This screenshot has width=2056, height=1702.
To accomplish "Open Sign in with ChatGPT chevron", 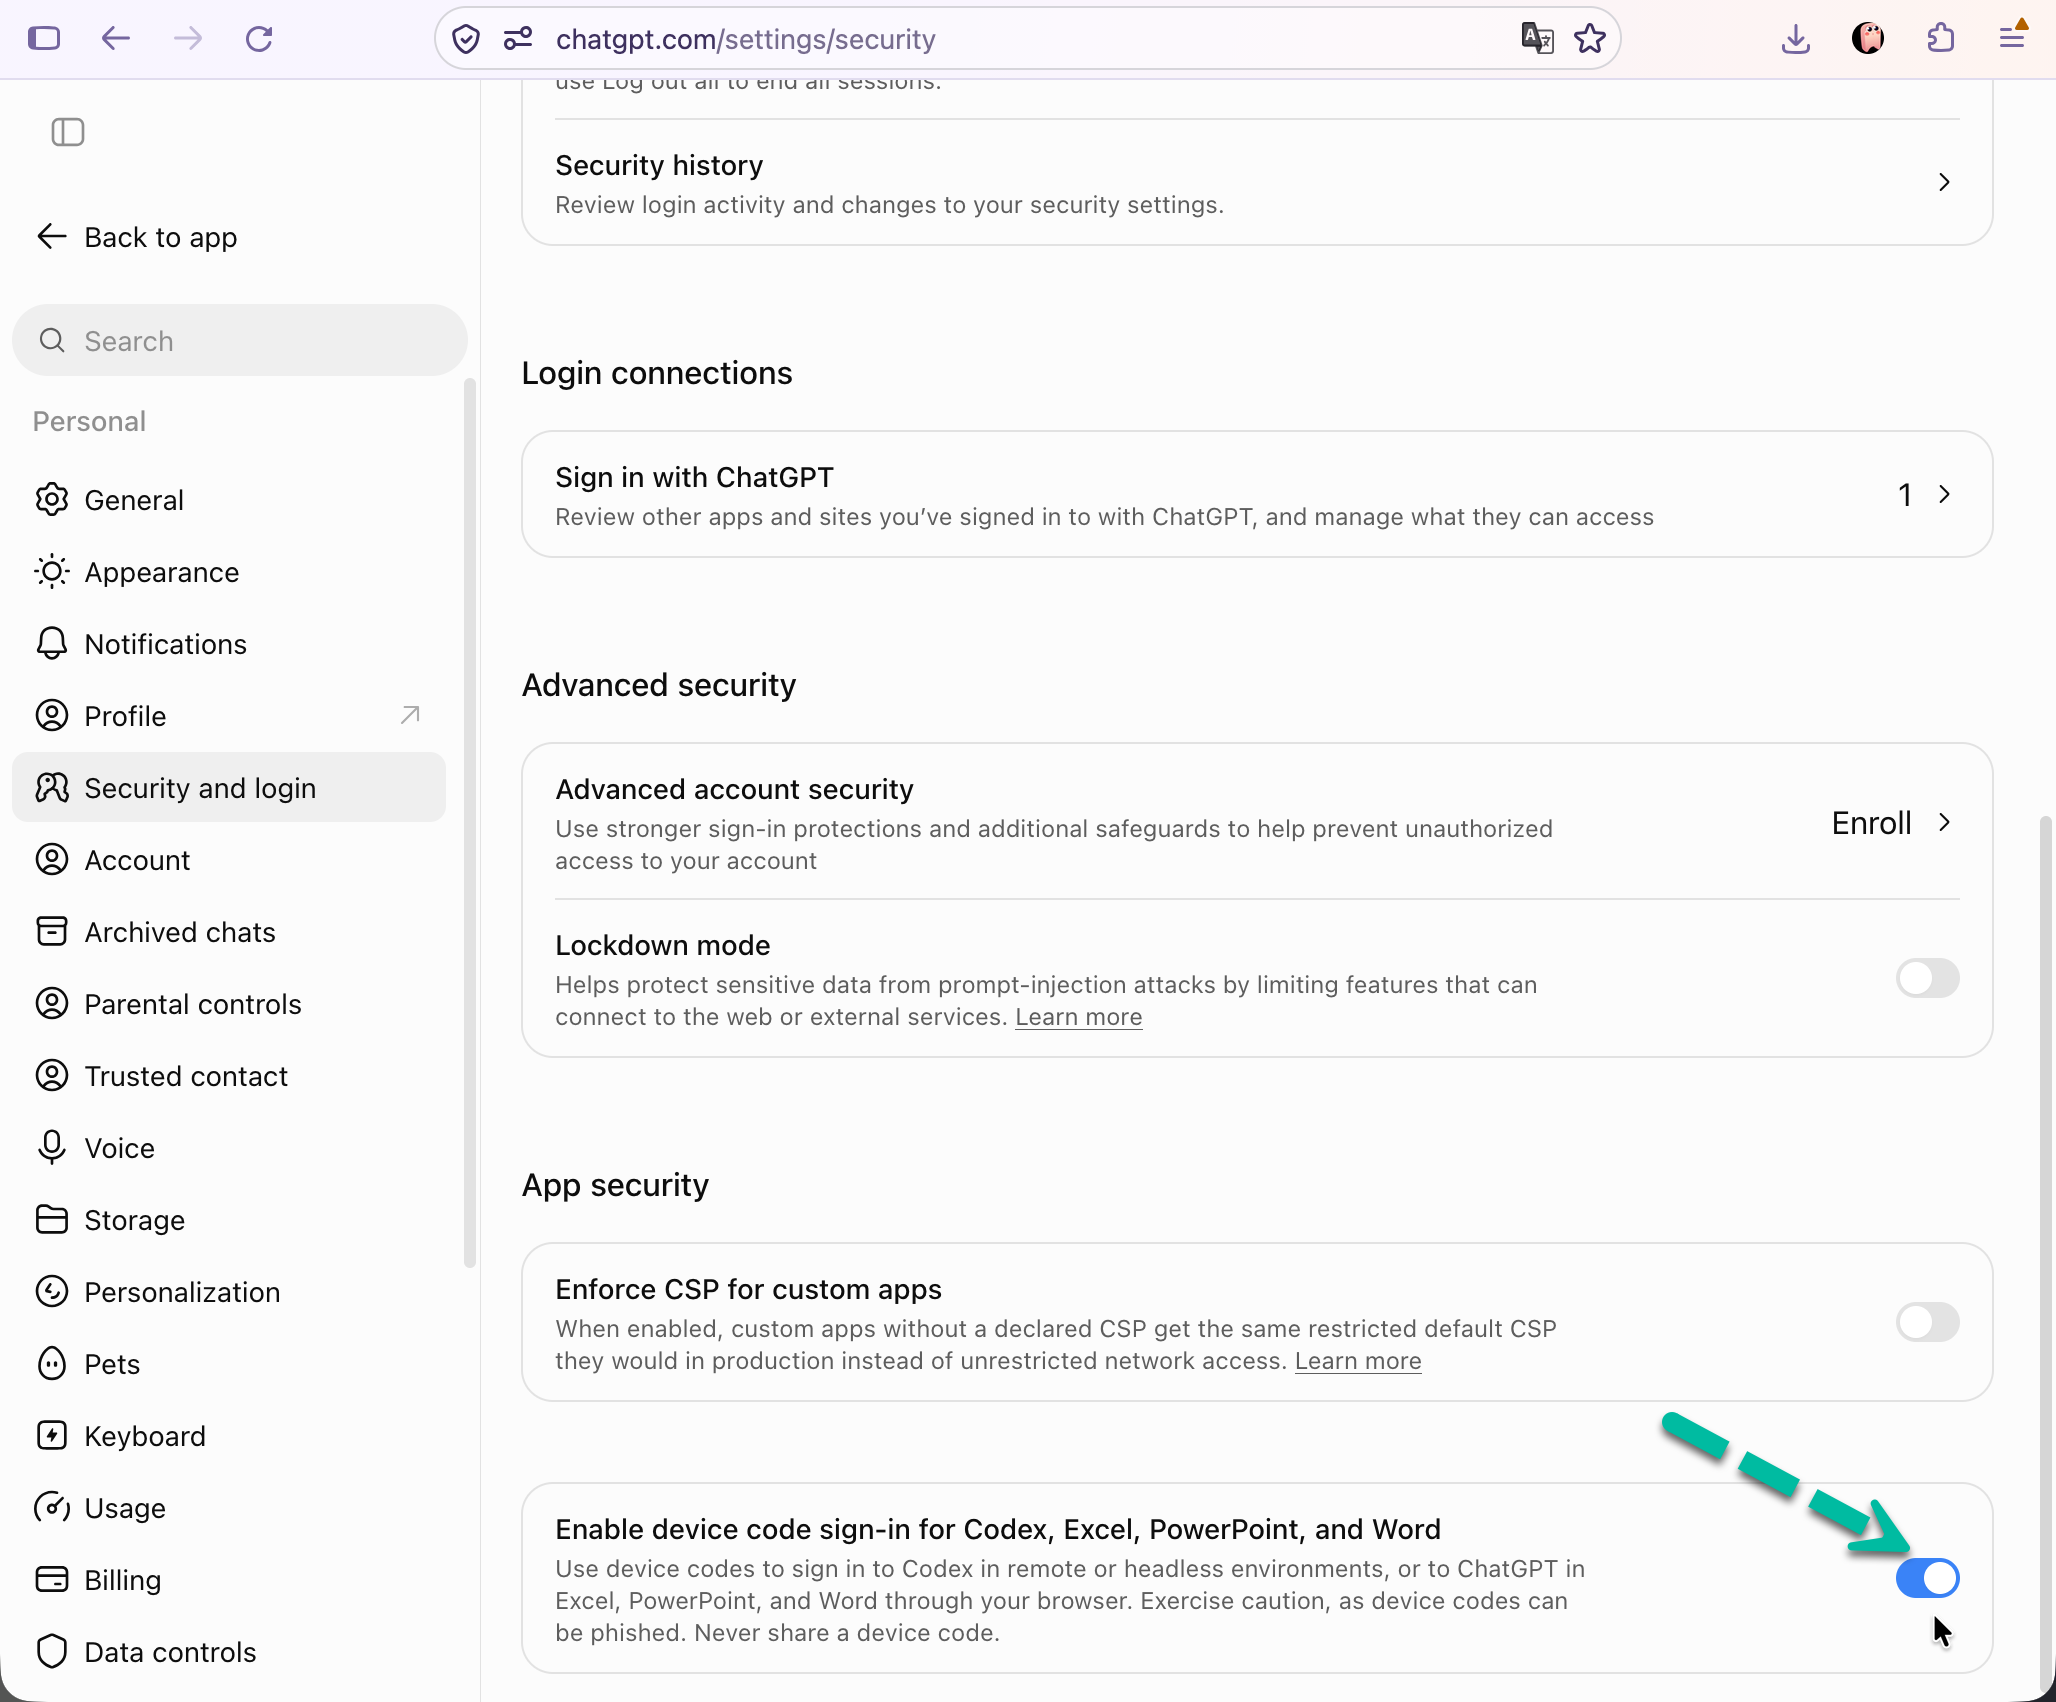I will [x=1944, y=494].
